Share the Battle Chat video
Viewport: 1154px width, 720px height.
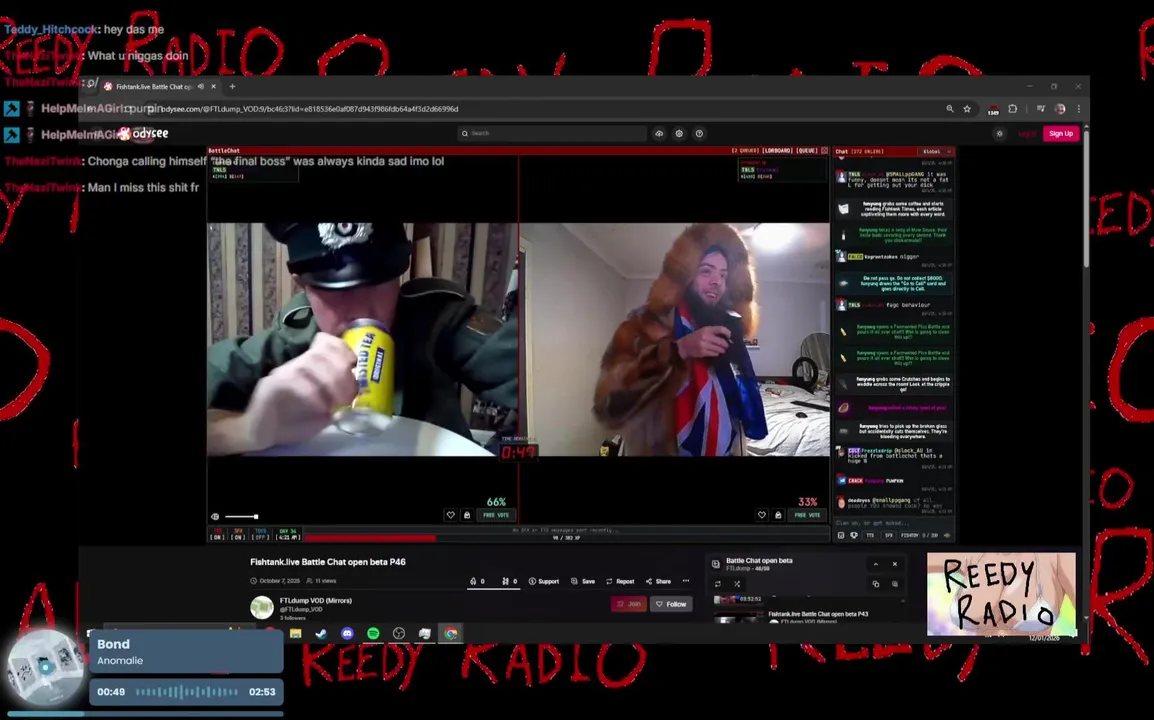(658, 582)
